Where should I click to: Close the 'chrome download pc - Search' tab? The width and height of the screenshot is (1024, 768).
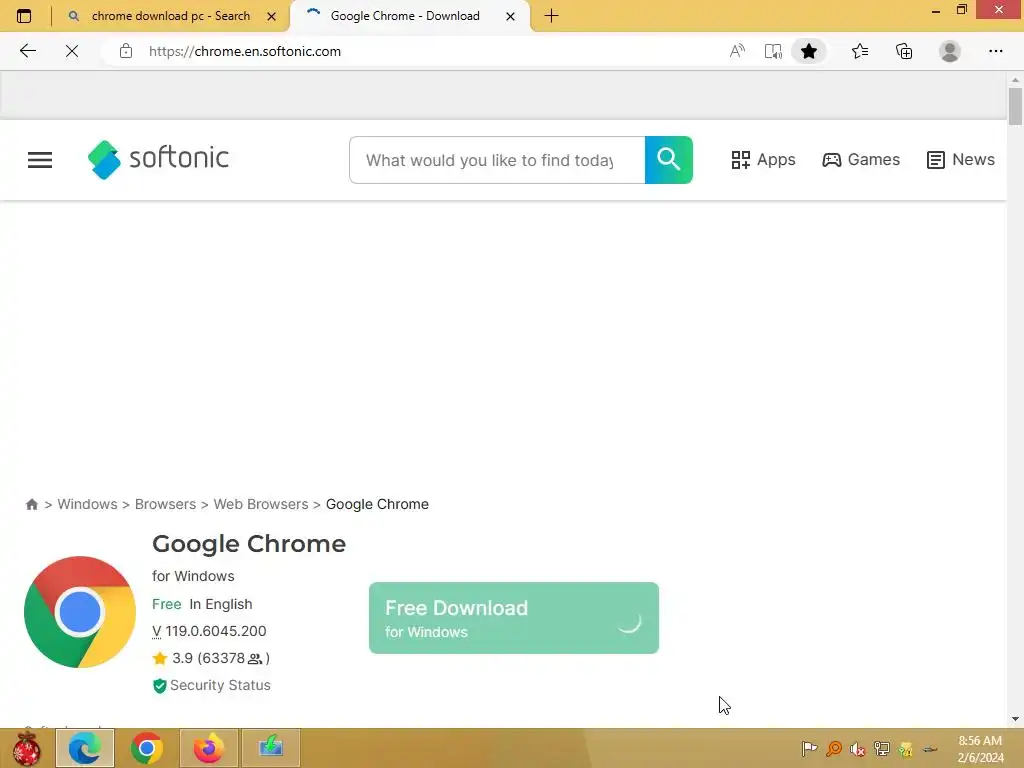(x=272, y=16)
